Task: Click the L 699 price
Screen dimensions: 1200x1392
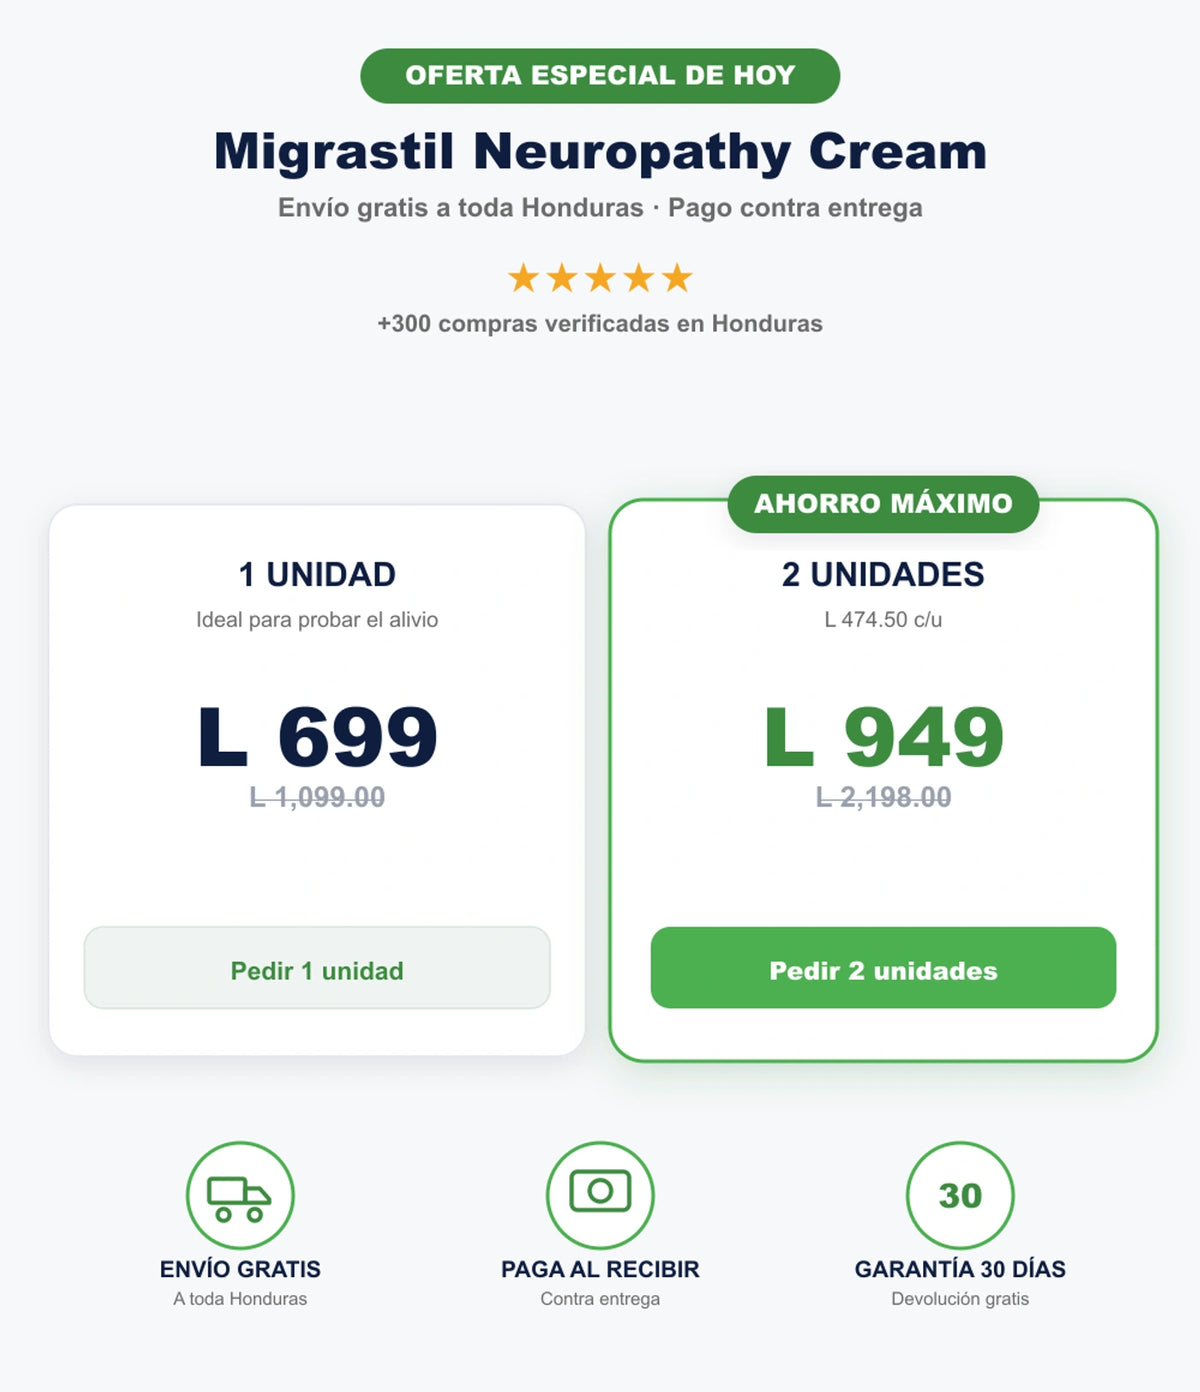Action: click(317, 737)
